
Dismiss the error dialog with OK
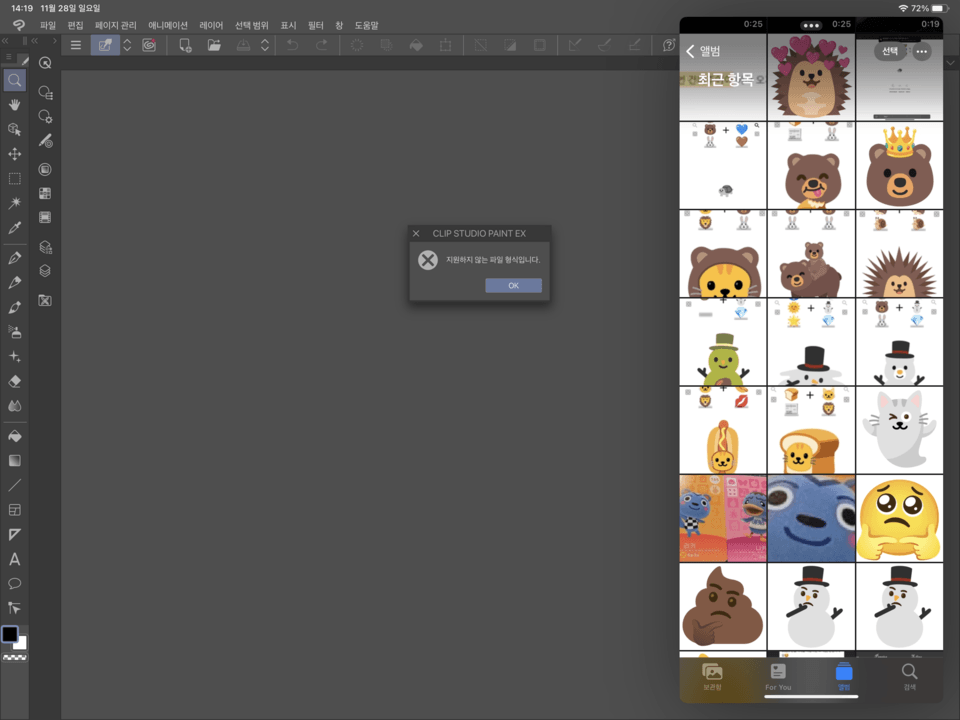click(513, 285)
